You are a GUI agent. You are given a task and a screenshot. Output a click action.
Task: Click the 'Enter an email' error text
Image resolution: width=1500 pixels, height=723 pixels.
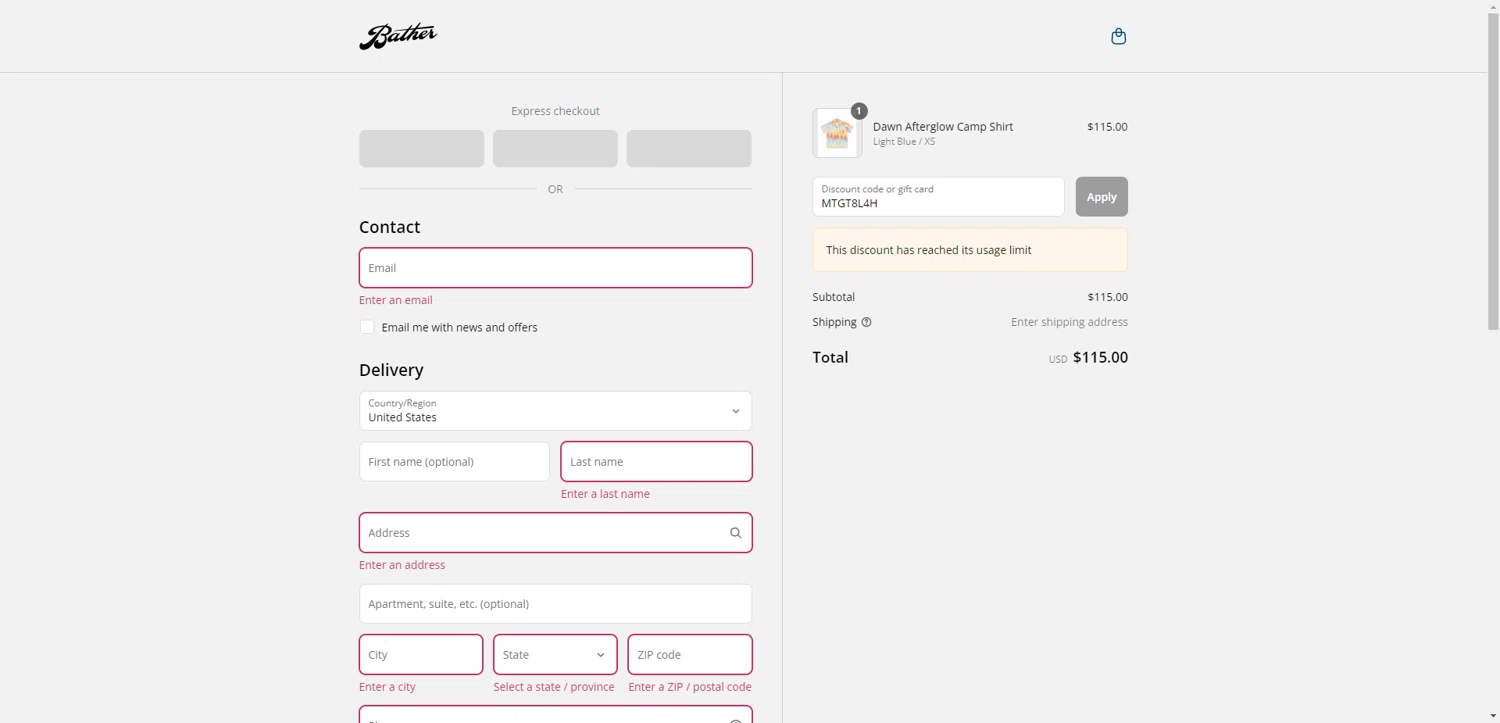click(396, 300)
